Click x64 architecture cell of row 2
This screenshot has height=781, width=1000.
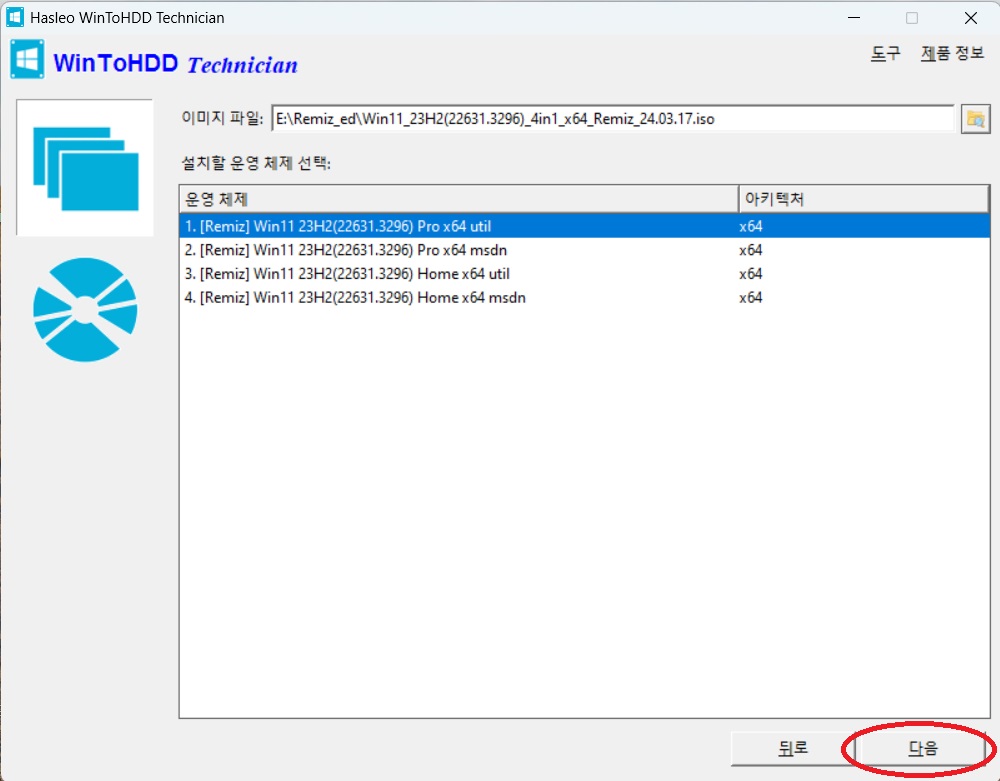coord(751,250)
